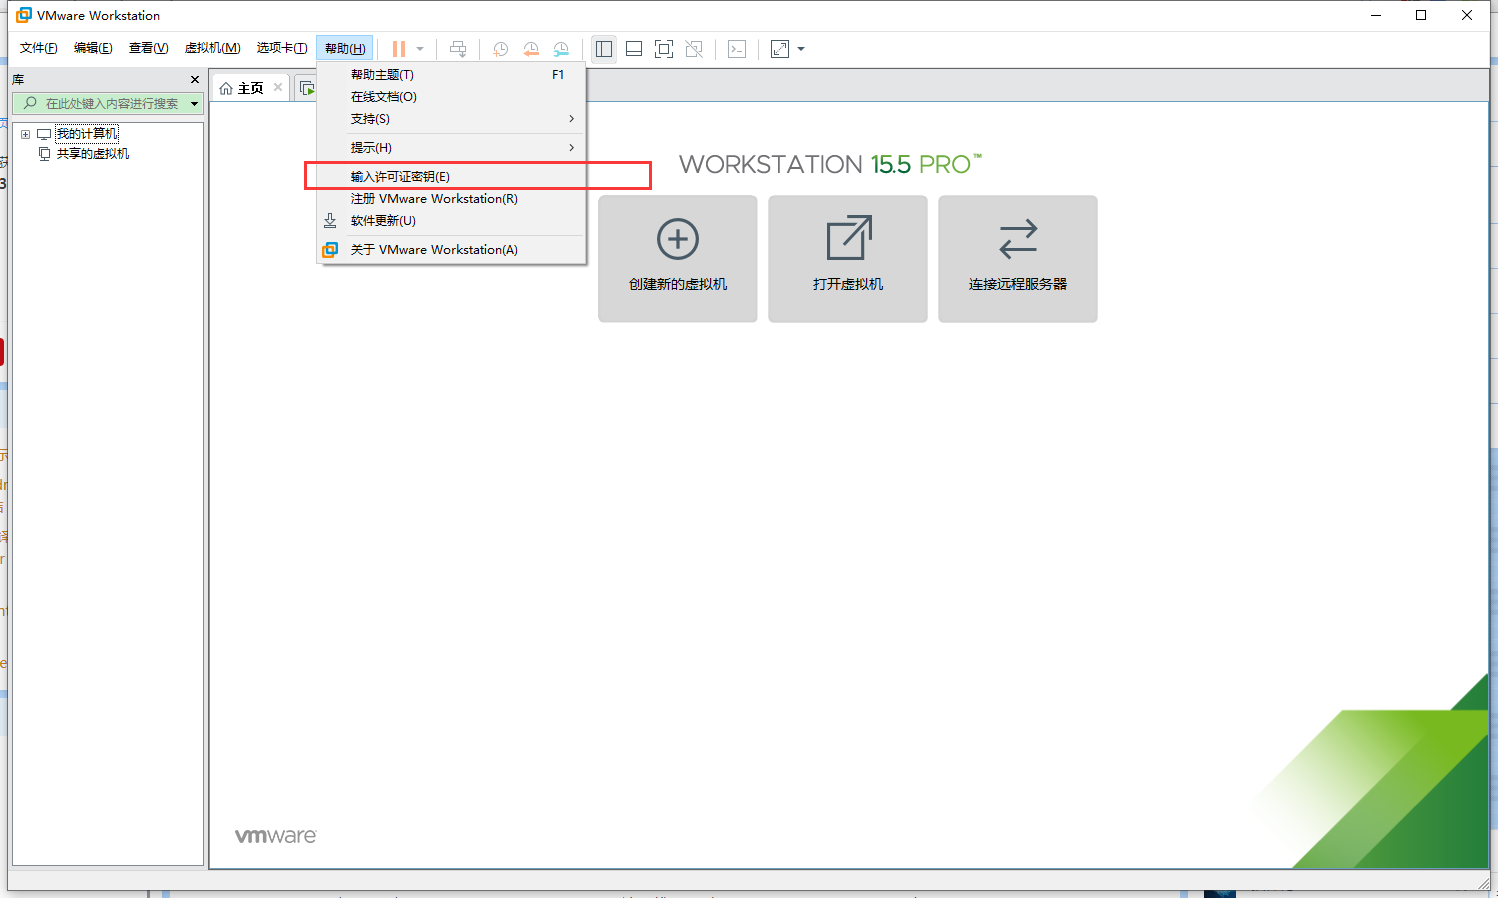
Task: Open the 选项卡(T) menu
Action: (282, 48)
